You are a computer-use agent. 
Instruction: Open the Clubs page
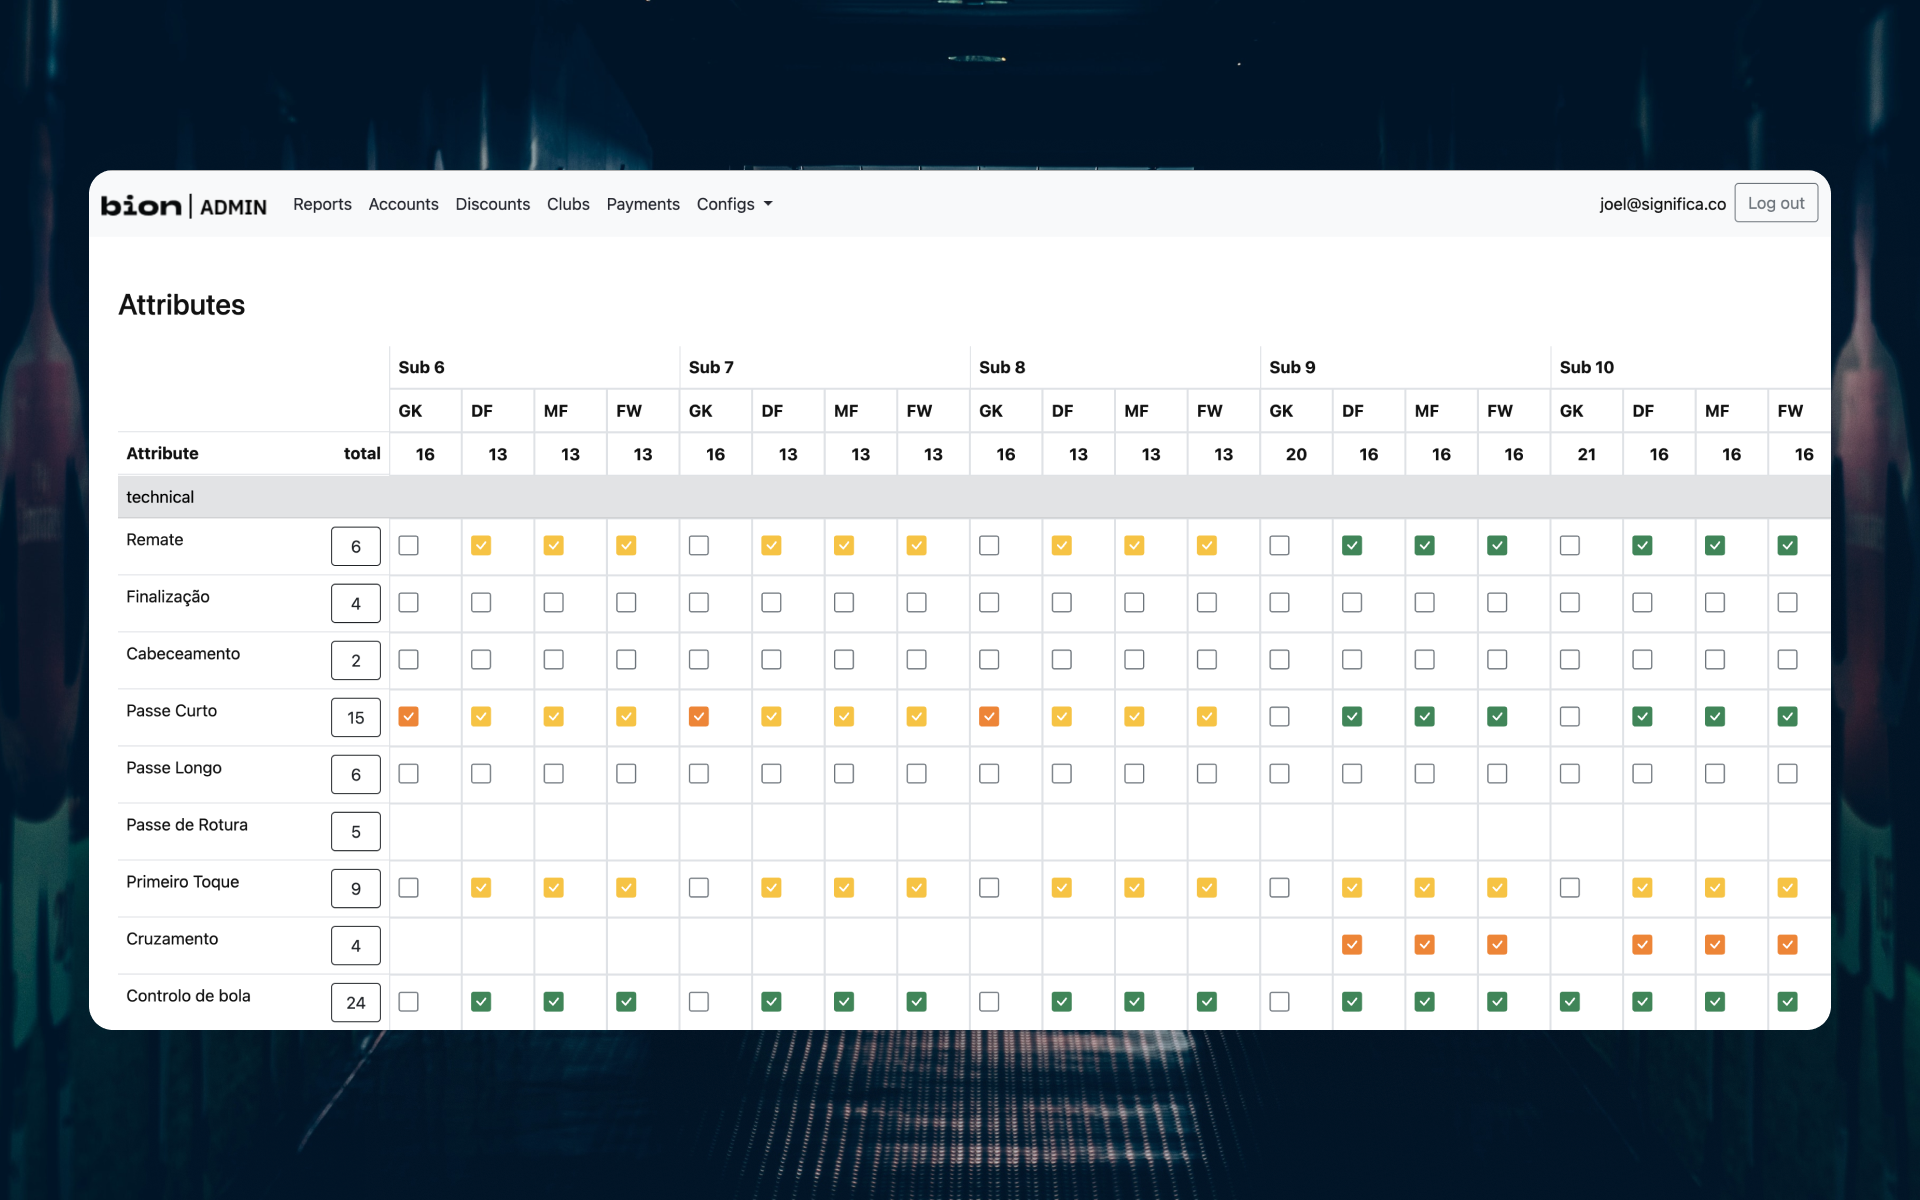click(568, 204)
